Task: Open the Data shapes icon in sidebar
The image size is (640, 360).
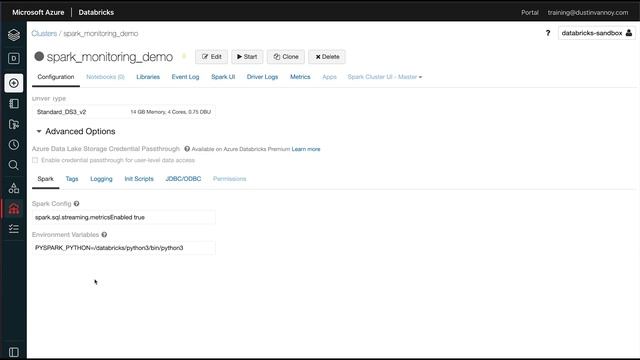Action: [x=13, y=188]
